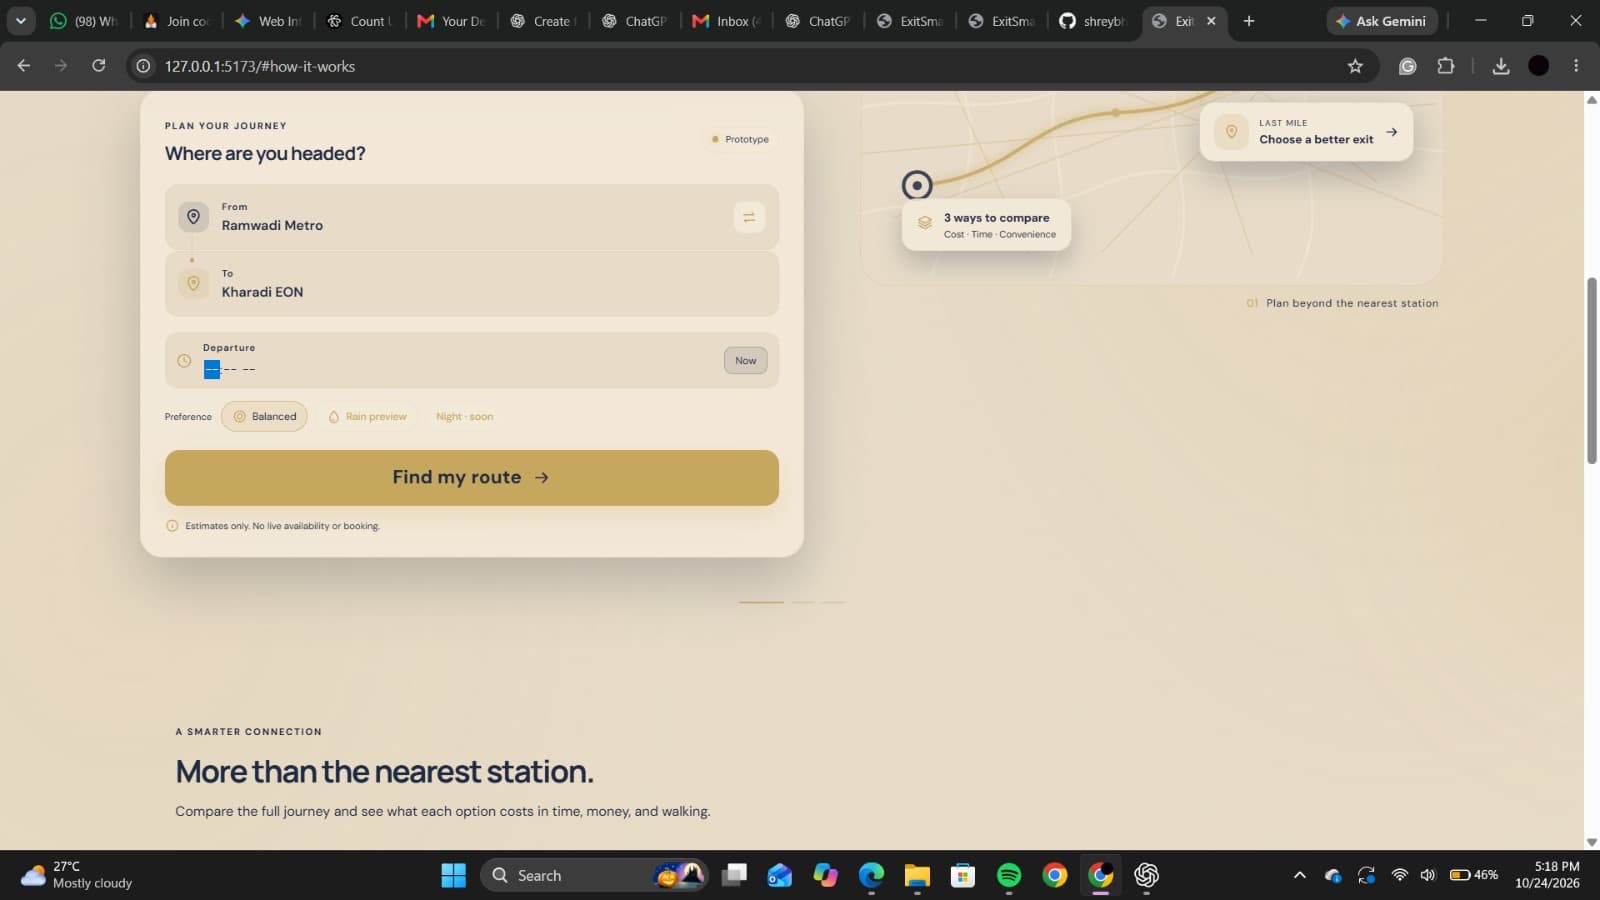Click the From field with Ramwadi Metro

pyautogui.click(x=472, y=217)
